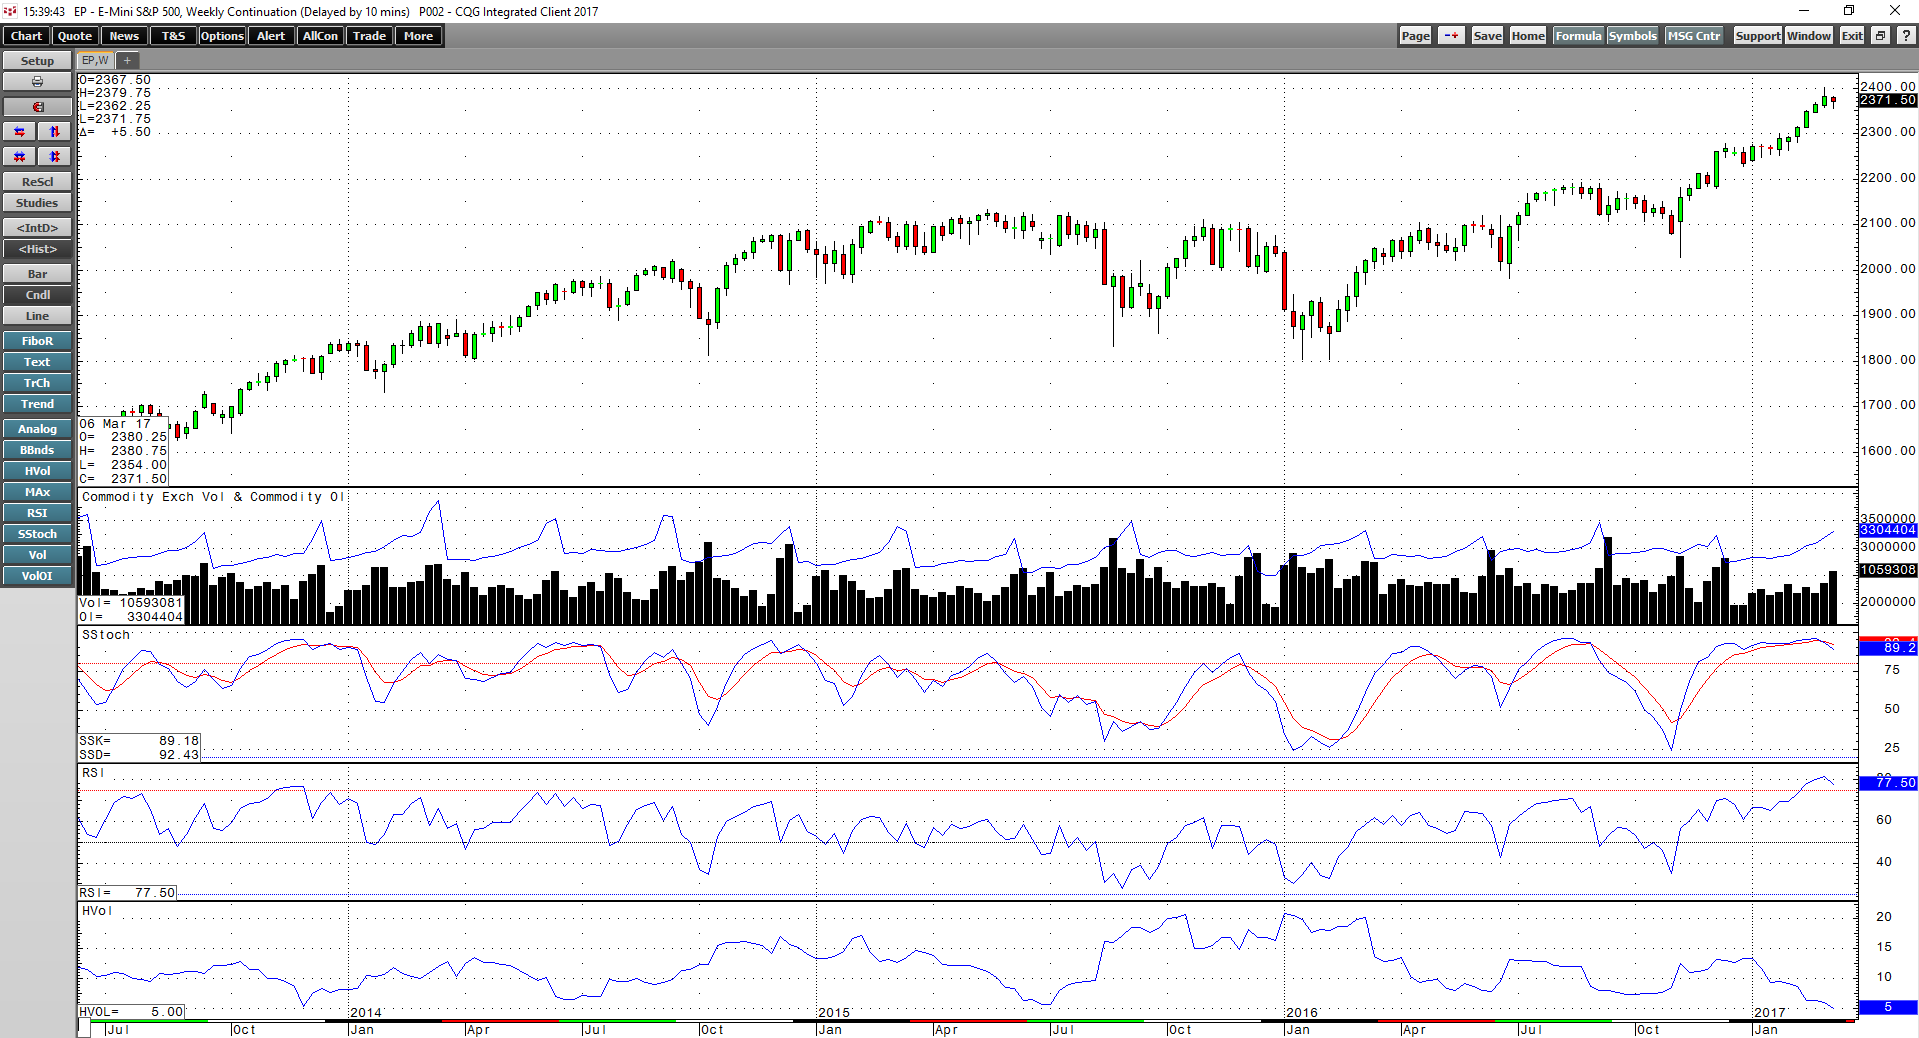Viewport: 1919px width, 1038px height.
Task: Click the Page button
Action: pos(1415,36)
